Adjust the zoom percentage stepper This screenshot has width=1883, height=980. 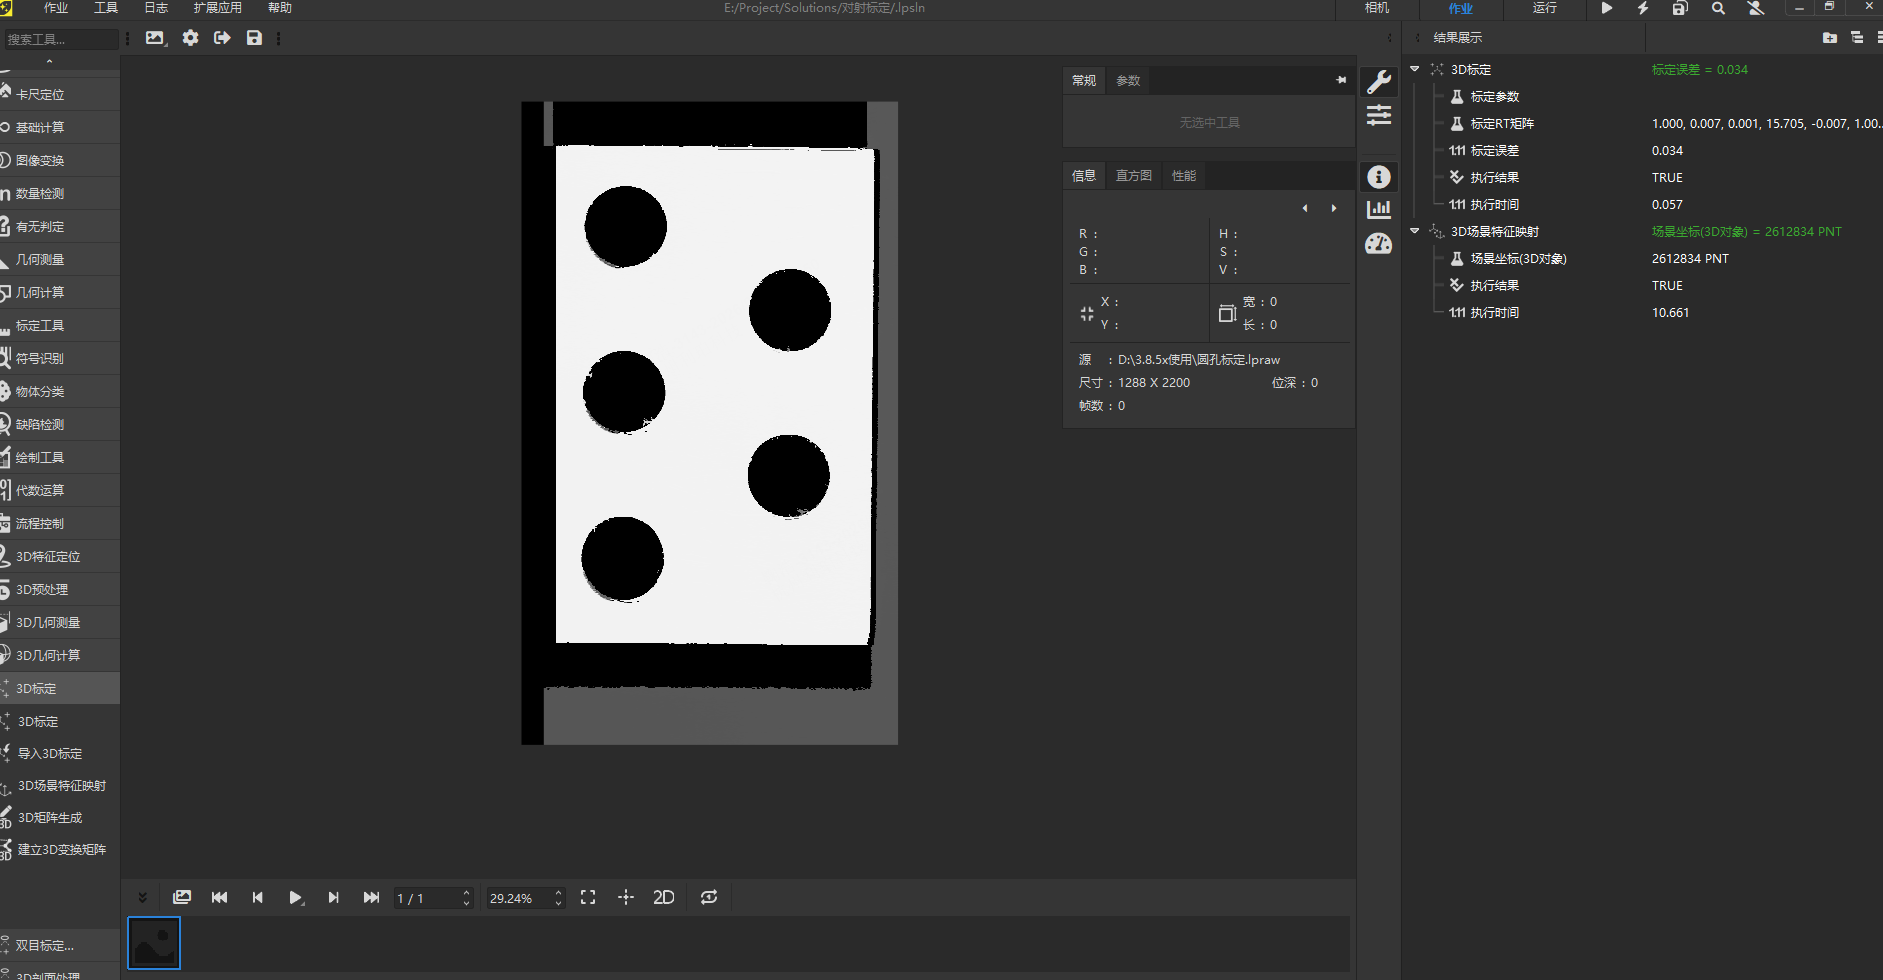point(558,898)
